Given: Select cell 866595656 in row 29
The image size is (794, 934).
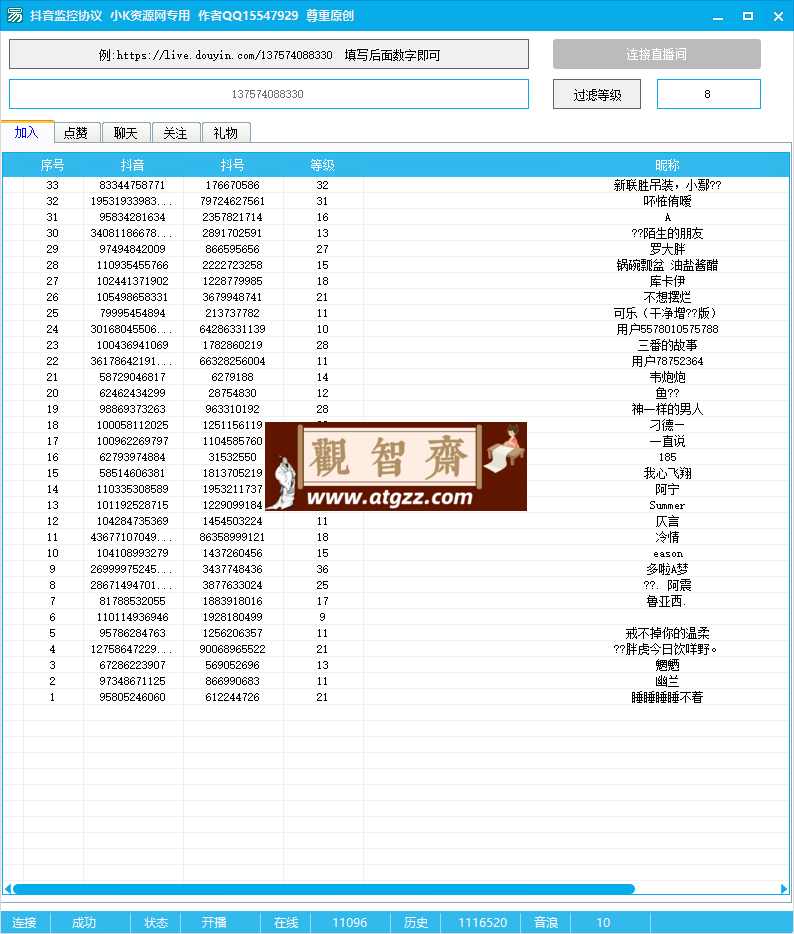Looking at the screenshot, I should tap(232, 249).
